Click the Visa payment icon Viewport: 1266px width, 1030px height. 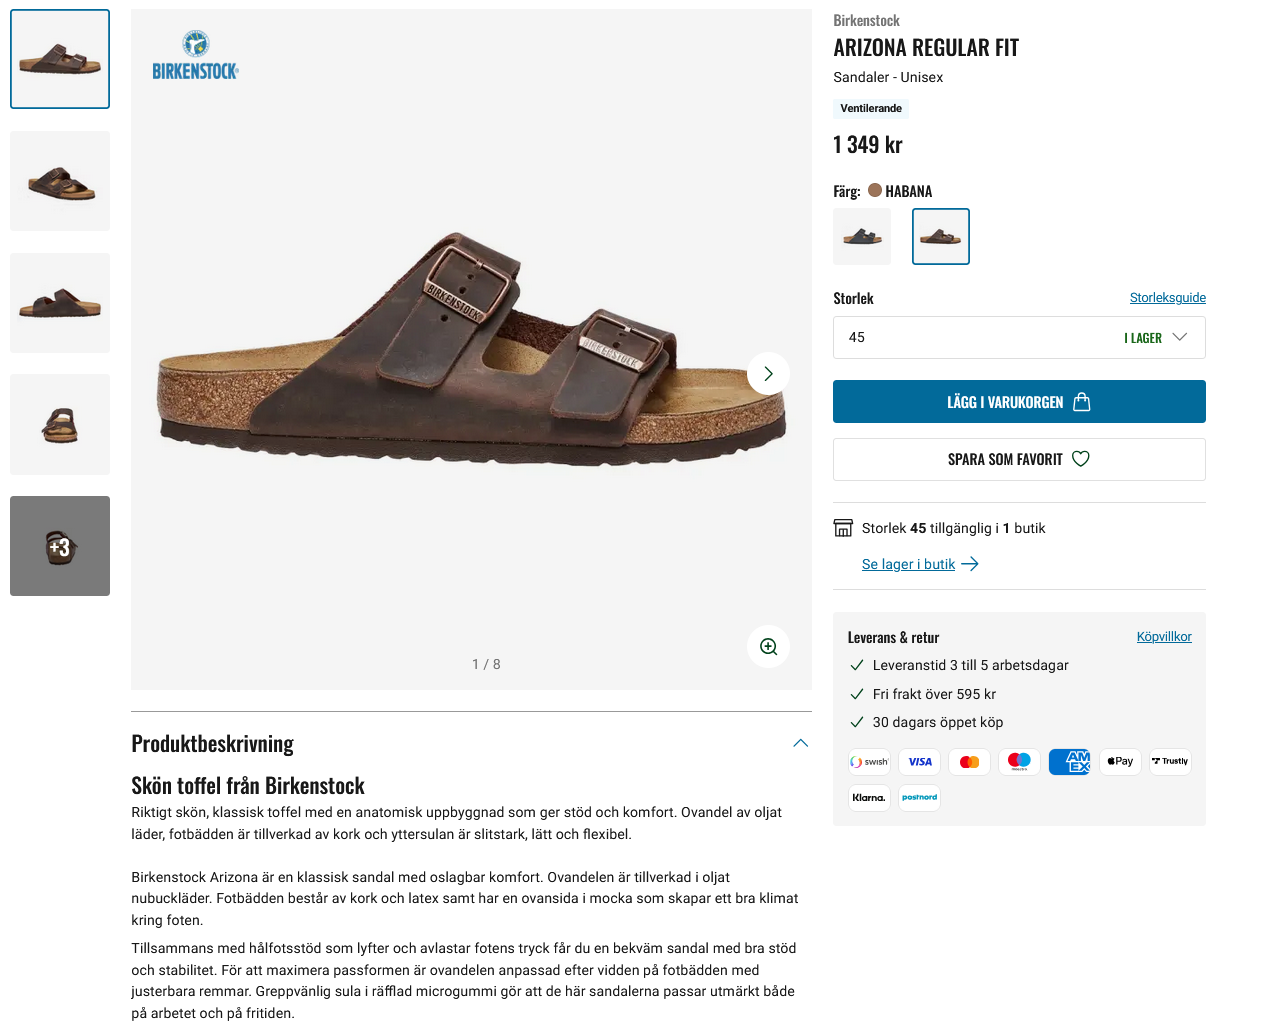click(x=919, y=762)
